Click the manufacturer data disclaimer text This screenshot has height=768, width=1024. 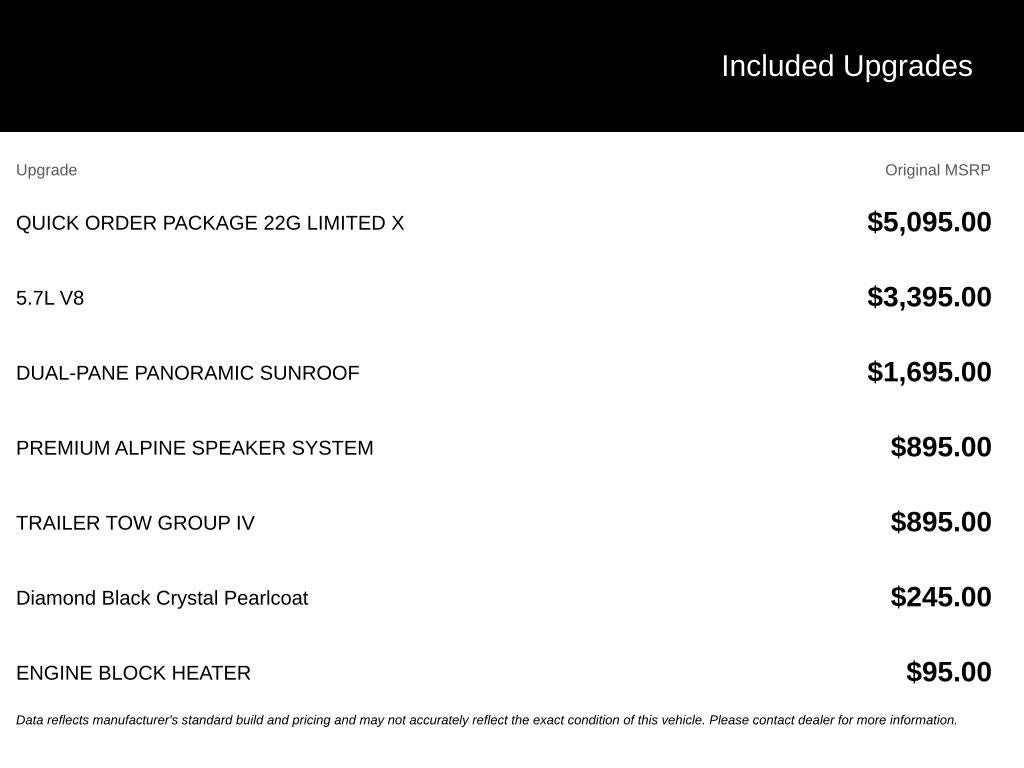coord(487,720)
